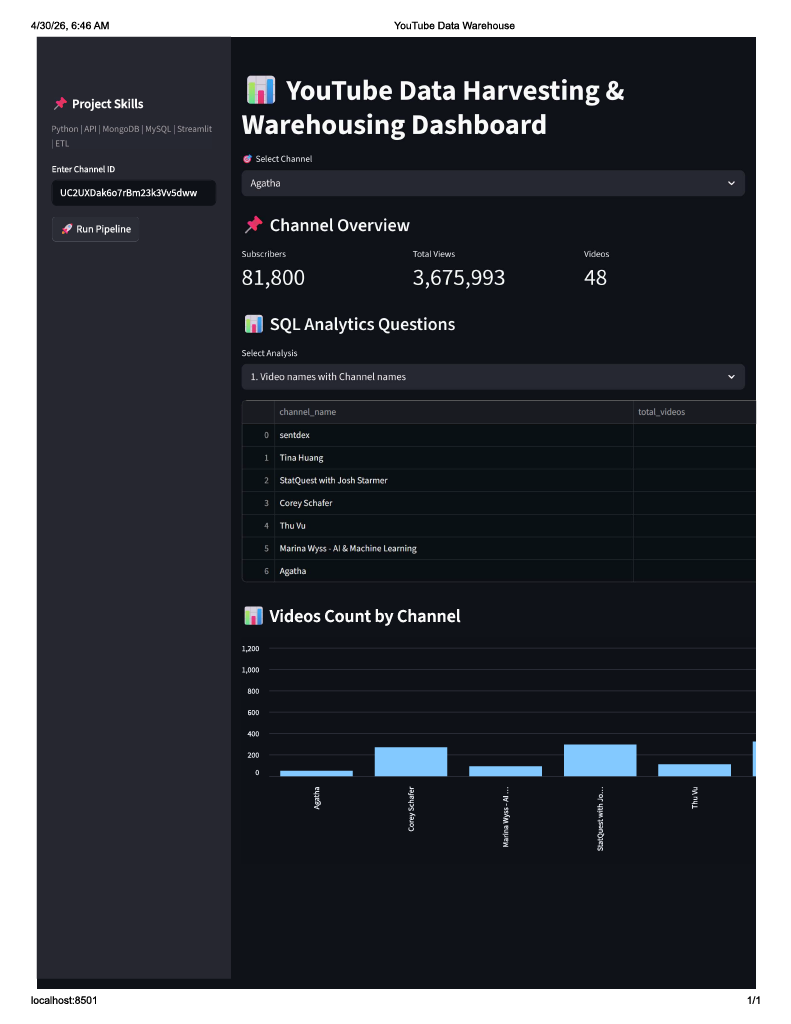Click the Thu Vu bar in the chart
The image size is (791, 1024).
694,770
